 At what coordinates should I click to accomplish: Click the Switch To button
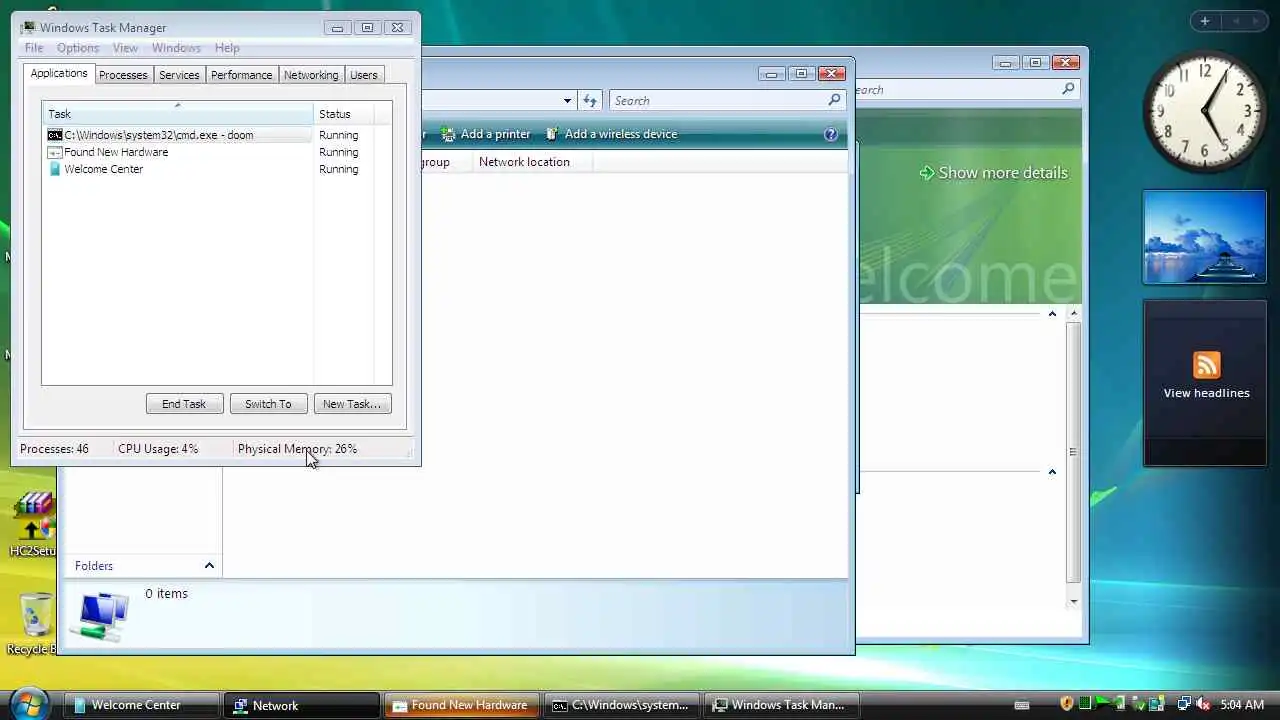point(268,404)
